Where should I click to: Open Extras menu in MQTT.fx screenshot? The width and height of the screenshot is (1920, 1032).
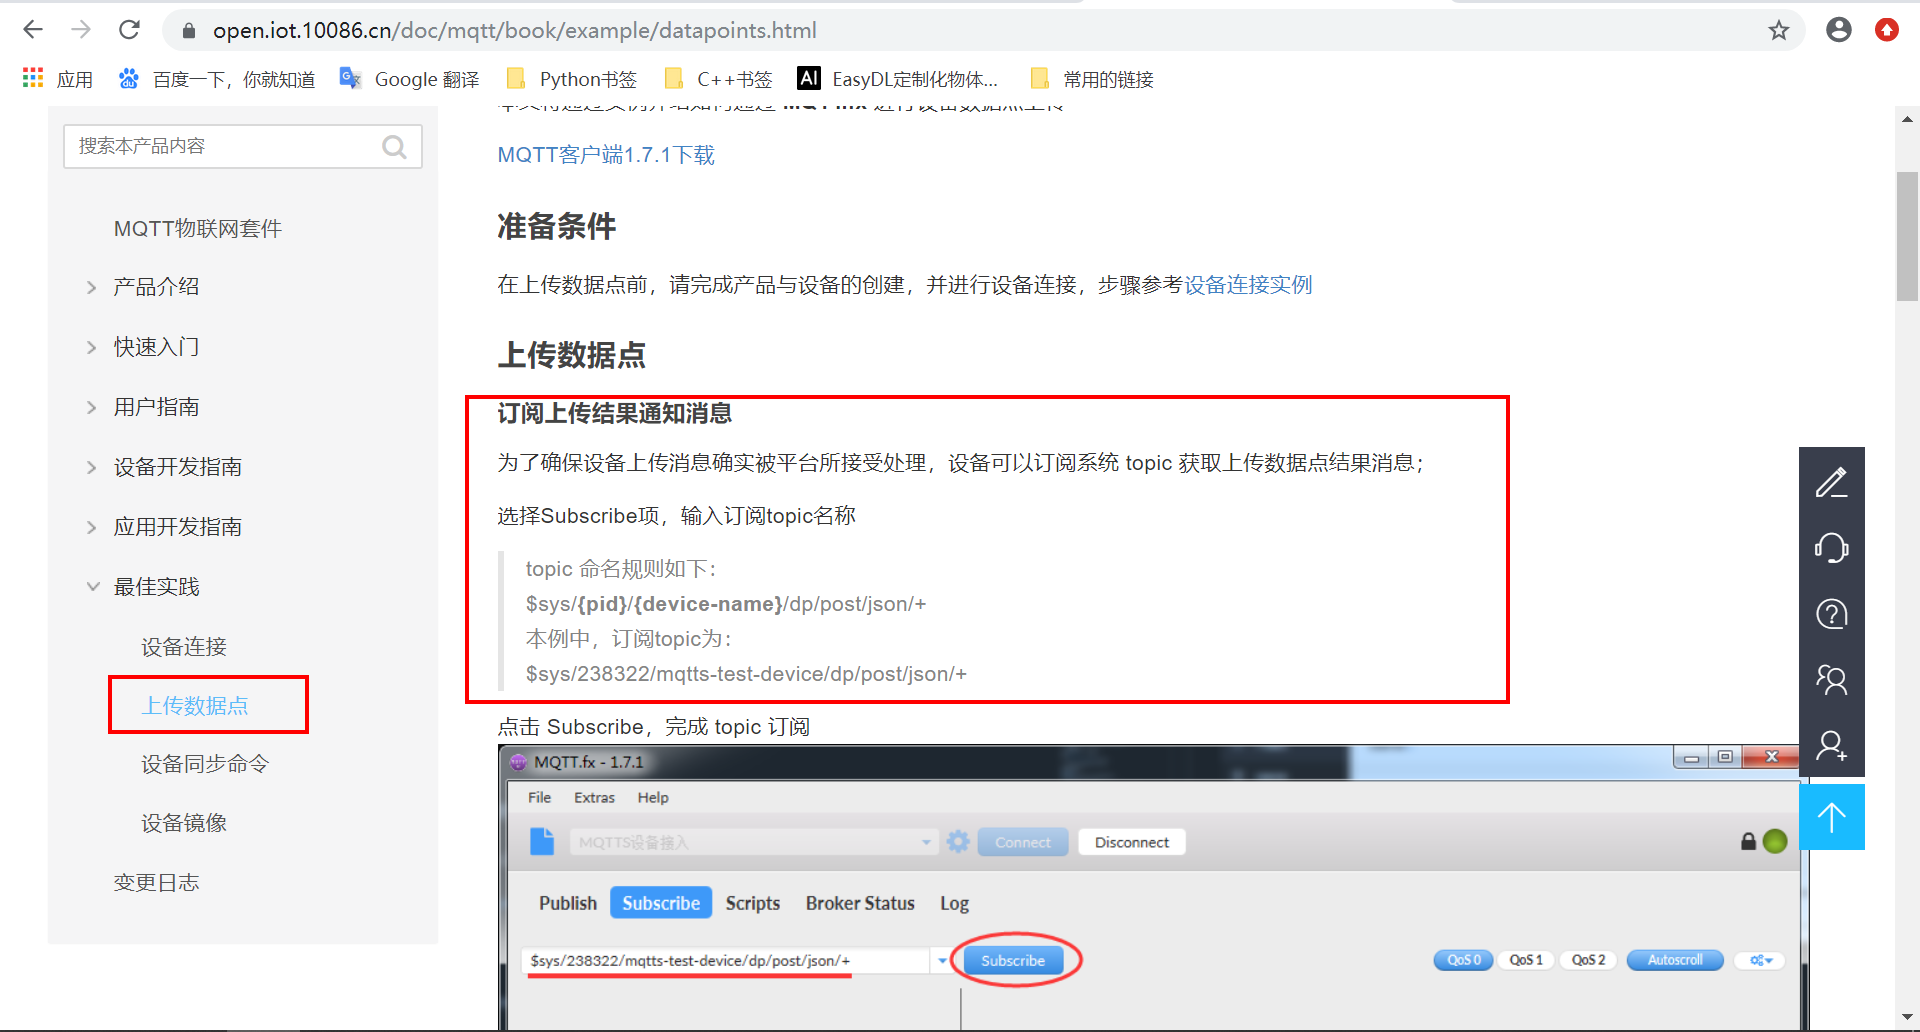click(594, 797)
